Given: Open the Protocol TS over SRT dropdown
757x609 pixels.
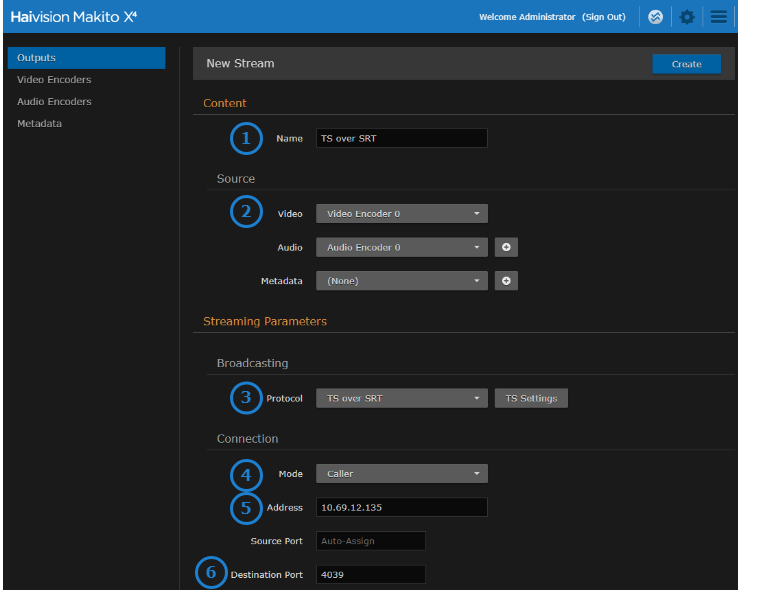Looking at the screenshot, I should [x=401, y=398].
